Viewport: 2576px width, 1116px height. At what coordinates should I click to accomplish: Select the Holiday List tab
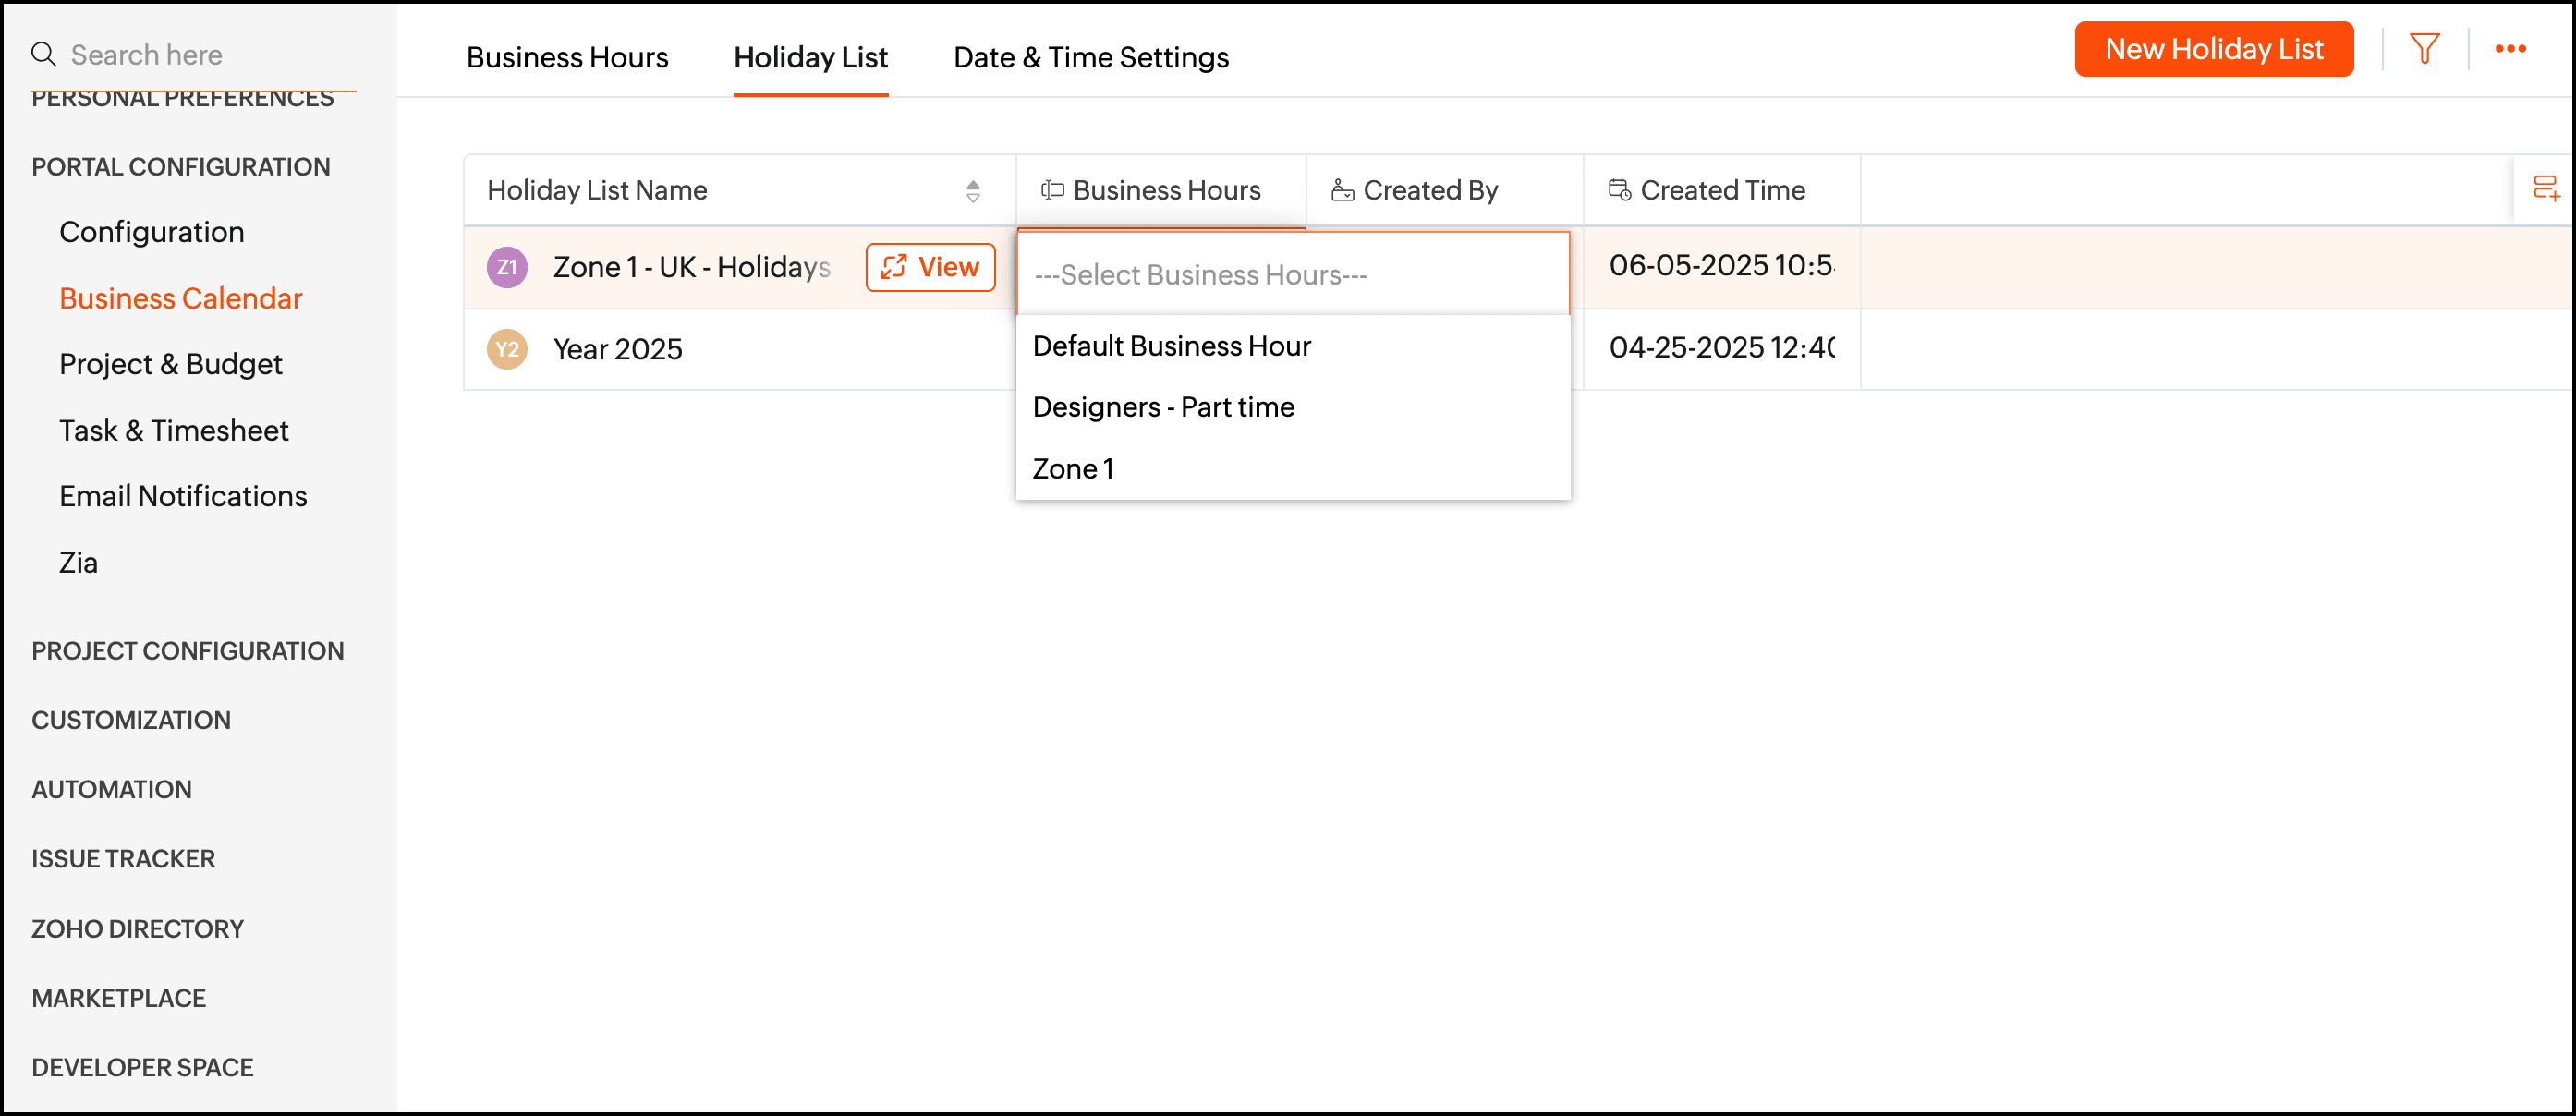[x=810, y=57]
